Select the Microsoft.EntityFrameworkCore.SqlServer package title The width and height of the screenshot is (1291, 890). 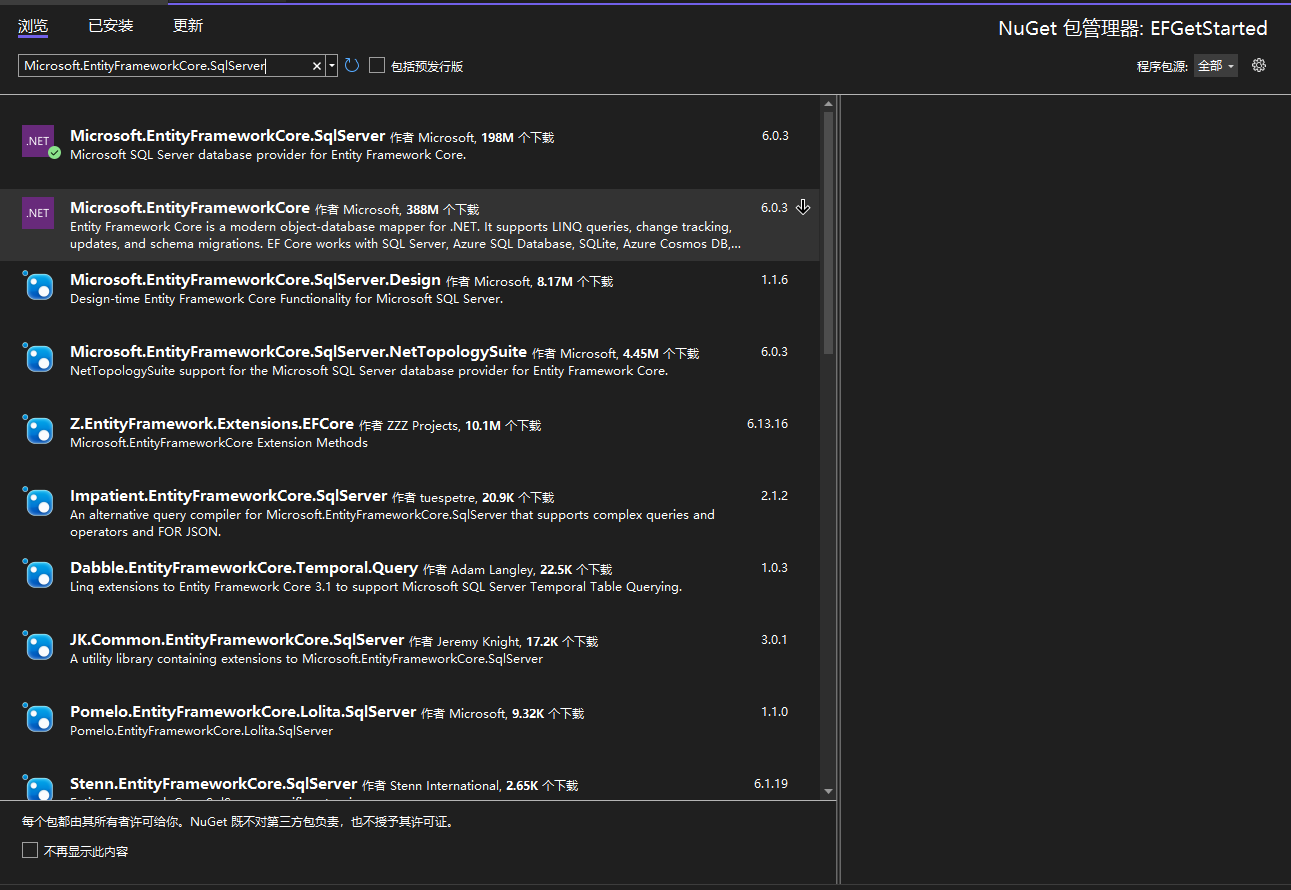(227, 136)
